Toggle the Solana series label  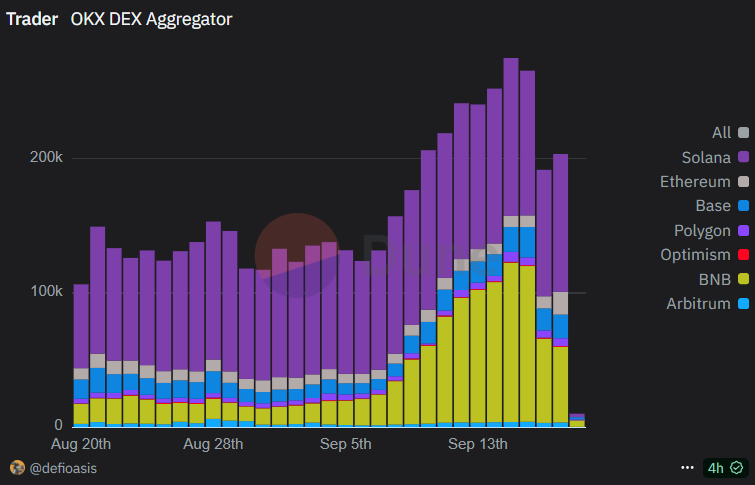(x=706, y=157)
